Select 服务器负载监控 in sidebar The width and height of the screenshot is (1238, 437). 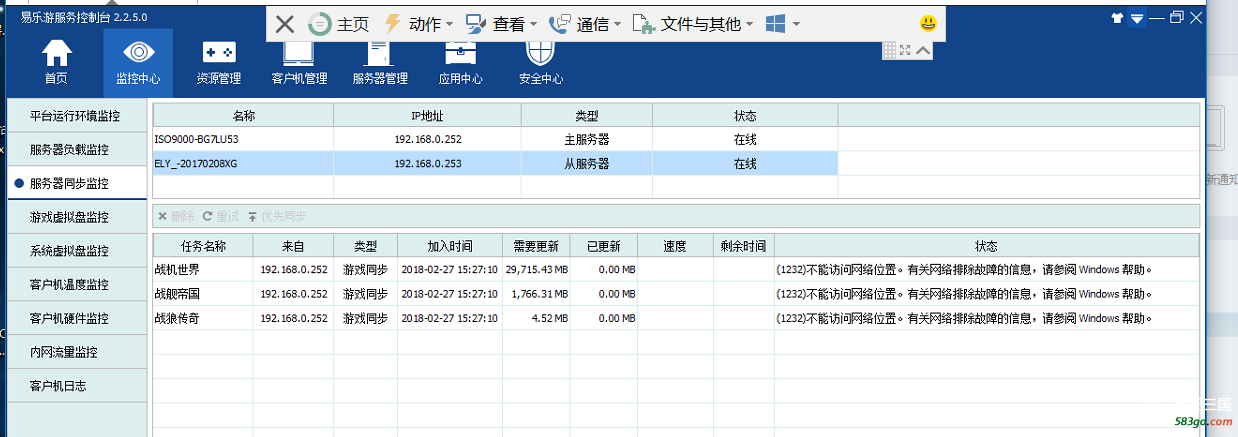point(75,150)
